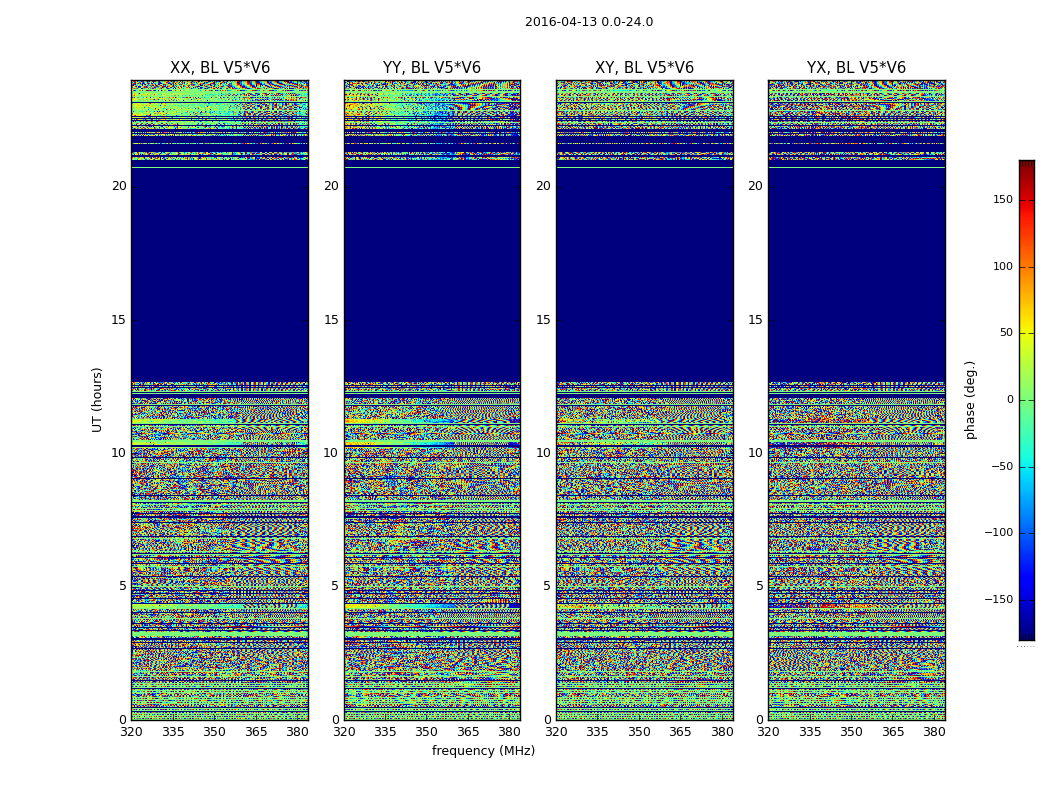Click the figure title 2016-04-13 0.0-24.0

[588, 22]
